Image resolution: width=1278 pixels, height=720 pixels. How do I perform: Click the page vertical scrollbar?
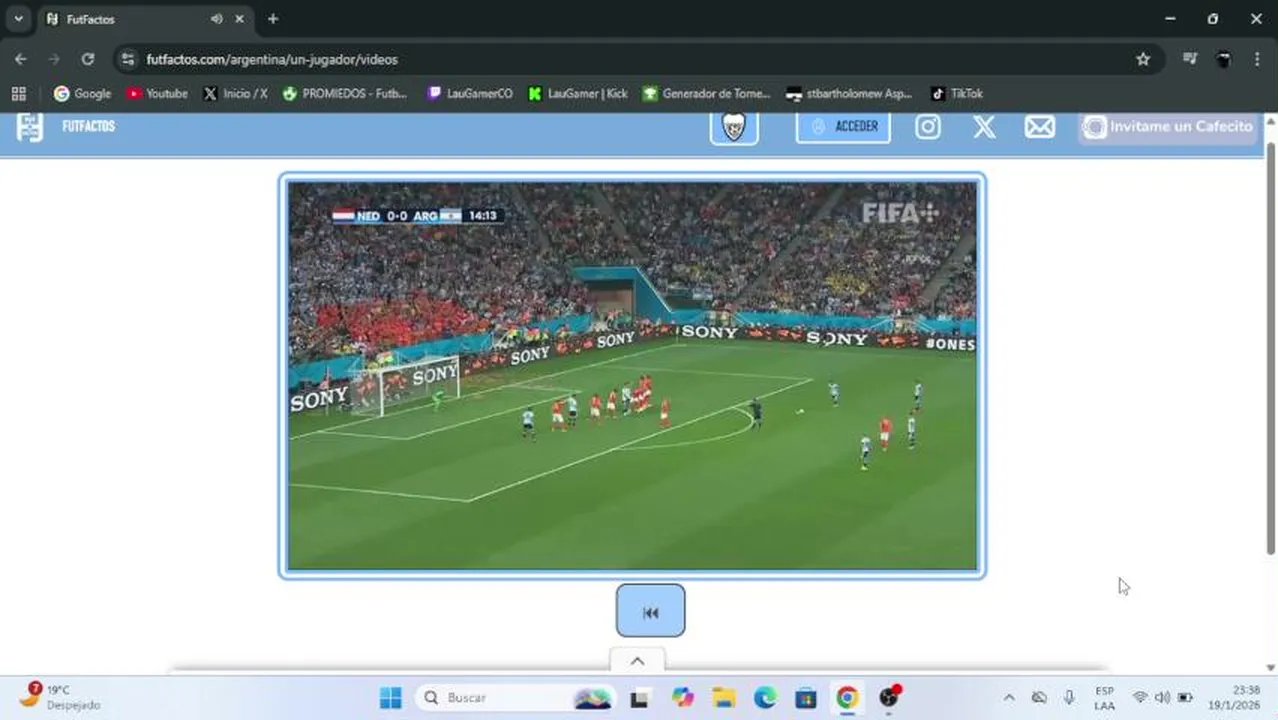point(1271,350)
